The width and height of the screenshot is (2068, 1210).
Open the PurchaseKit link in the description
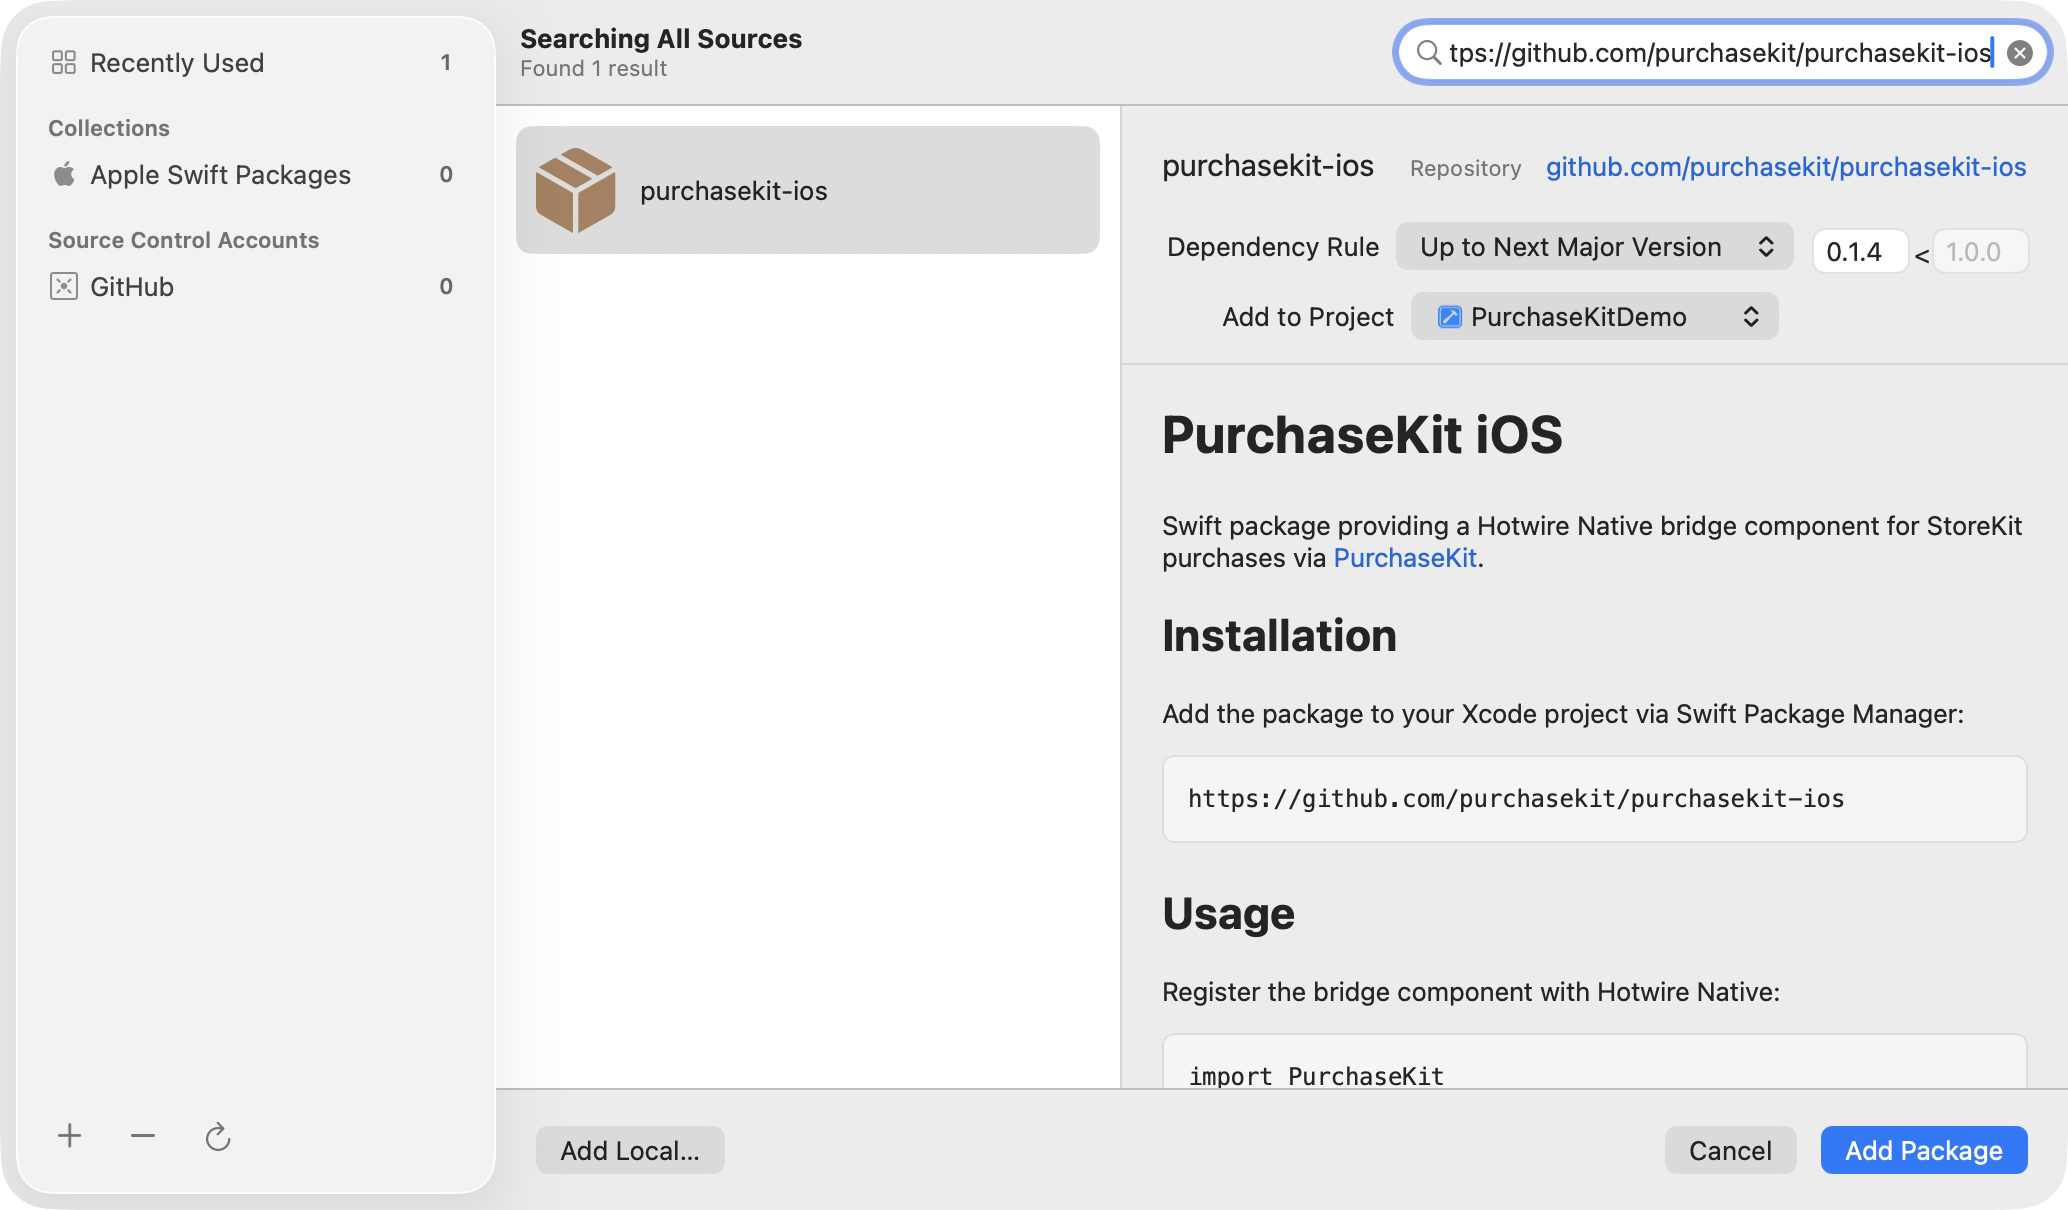1405,558
